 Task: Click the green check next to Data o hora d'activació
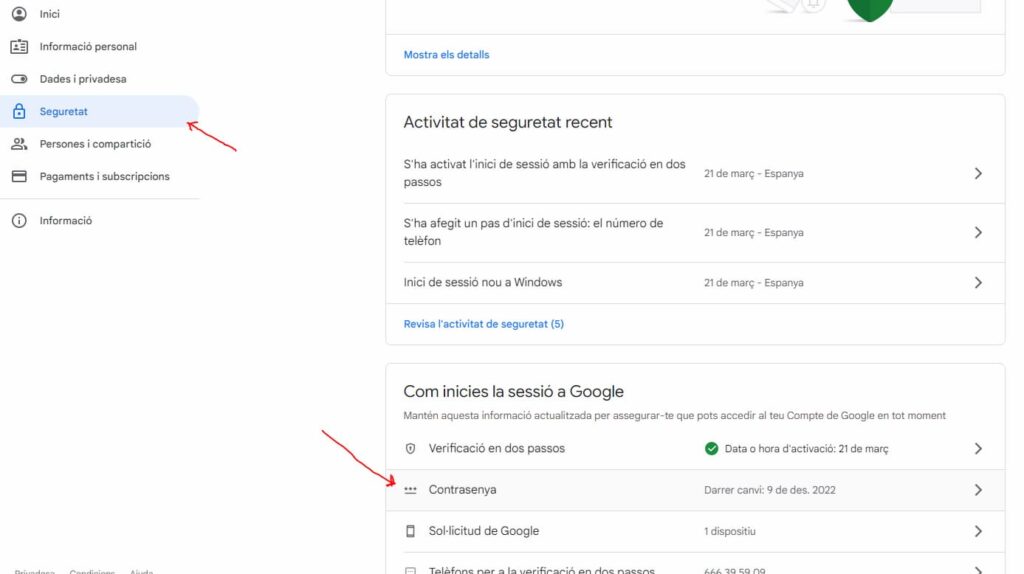point(711,449)
